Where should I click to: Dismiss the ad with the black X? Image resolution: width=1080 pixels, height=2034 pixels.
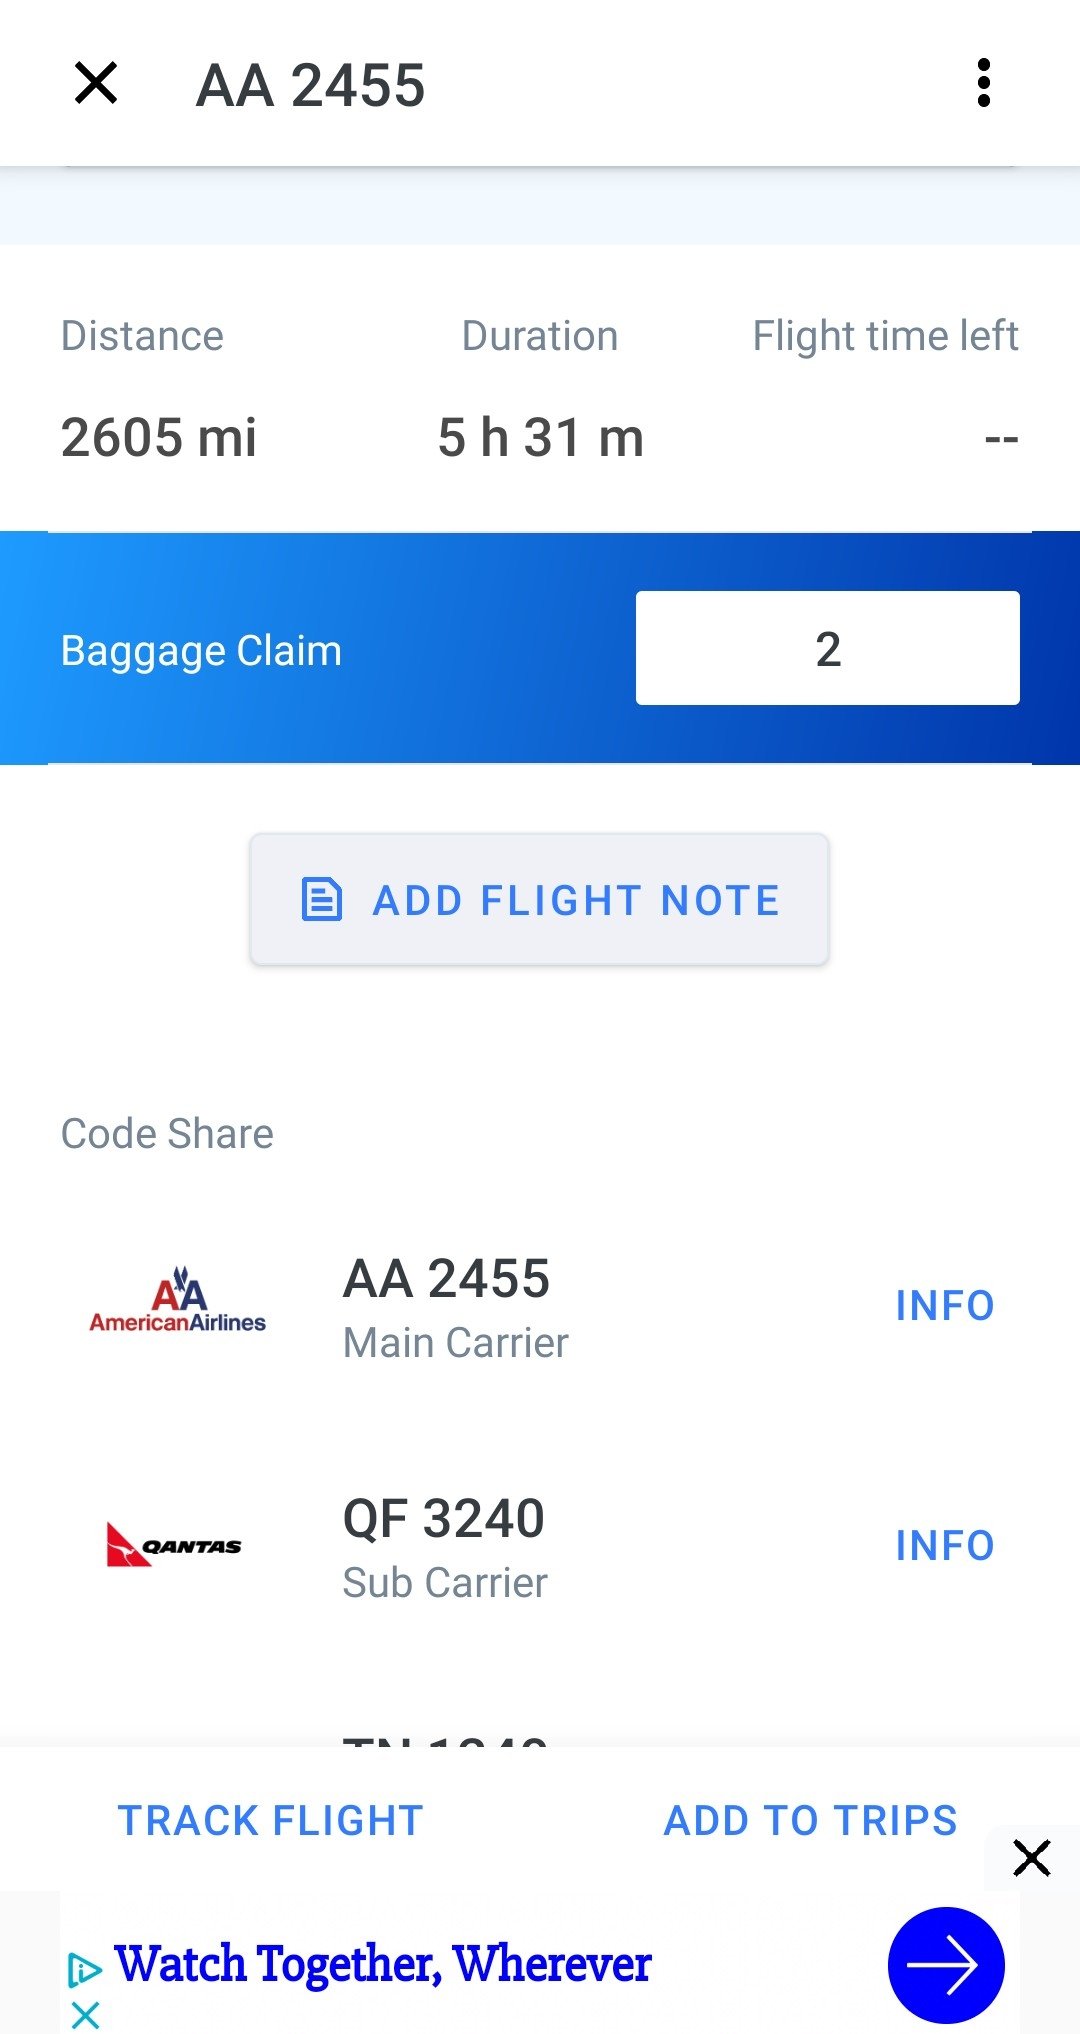pyautogui.click(x=1031, y=1858)
